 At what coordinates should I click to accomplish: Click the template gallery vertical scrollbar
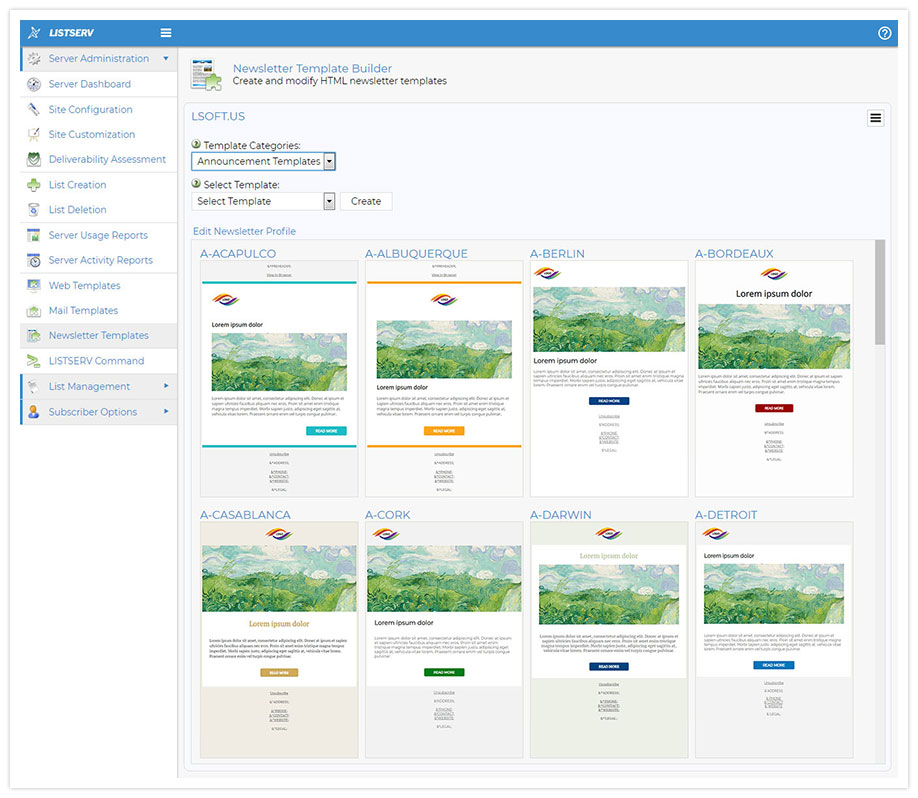tap(880, 292)
